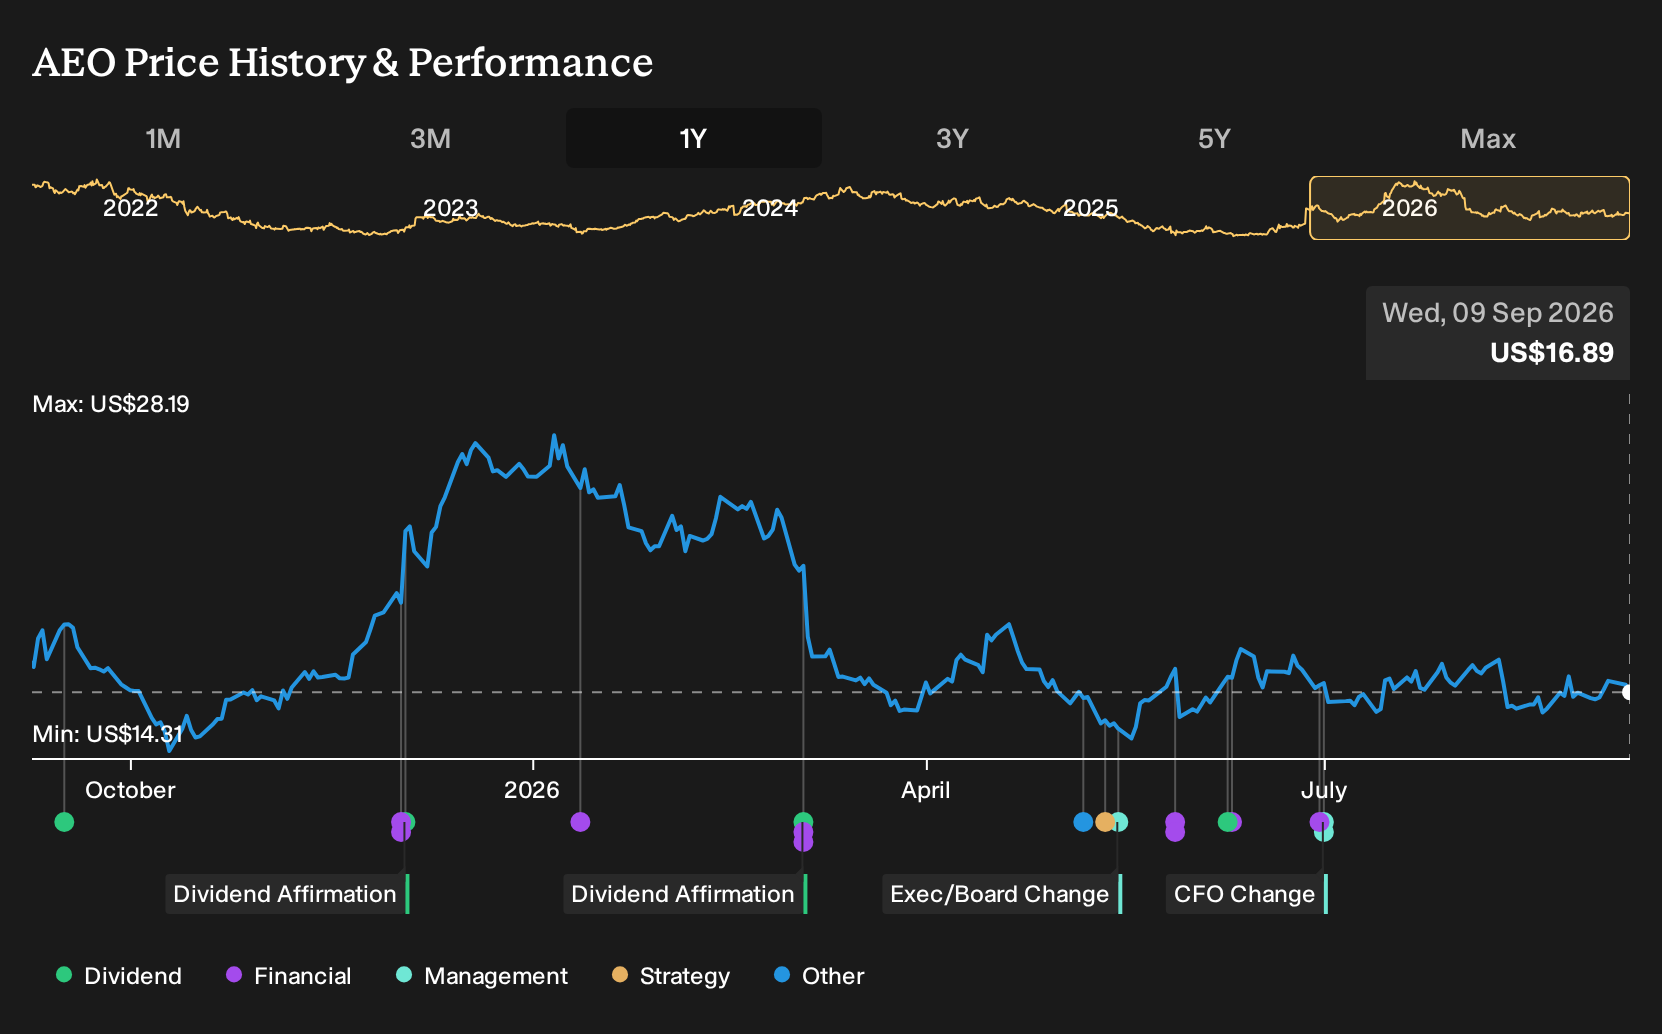Click the US$16.89 price in tooltip
The image size is (1662, 1034).
click(x=1552, y=353)
